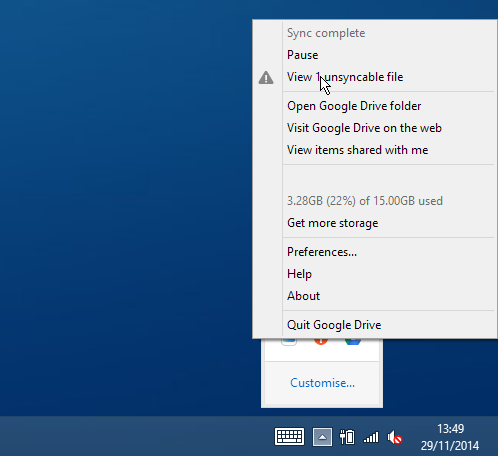
Task: Click the '3.28GB (22%) of 15.00GB used' text
Action: pos(365,201)
